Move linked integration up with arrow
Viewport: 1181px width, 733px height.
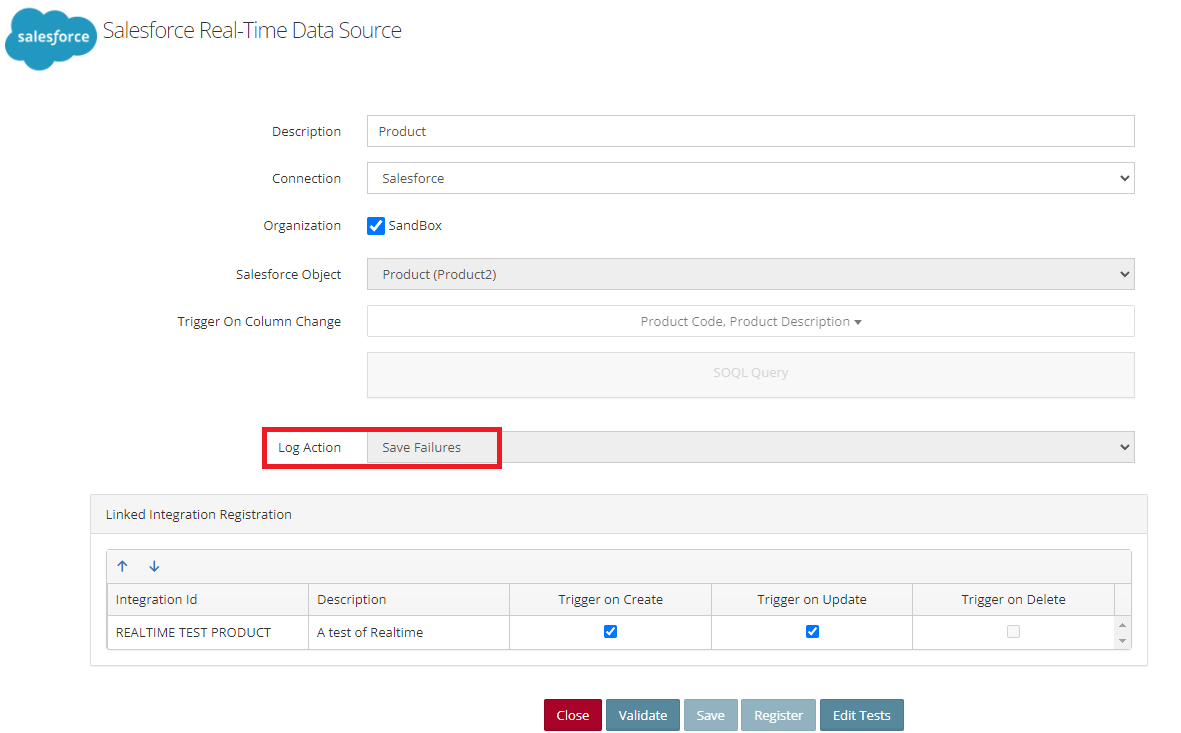[x=123, y=566]
